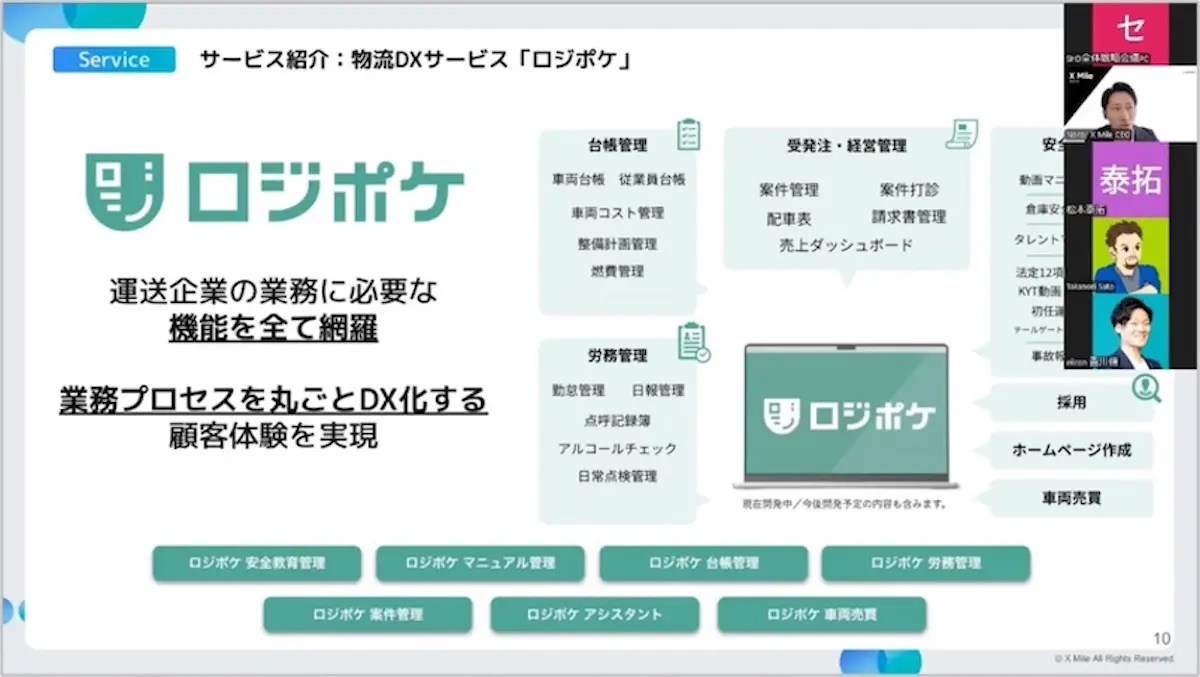Click the blue Service label
The height and width of the screenshot is (677, 1200).
pos(114,60)
